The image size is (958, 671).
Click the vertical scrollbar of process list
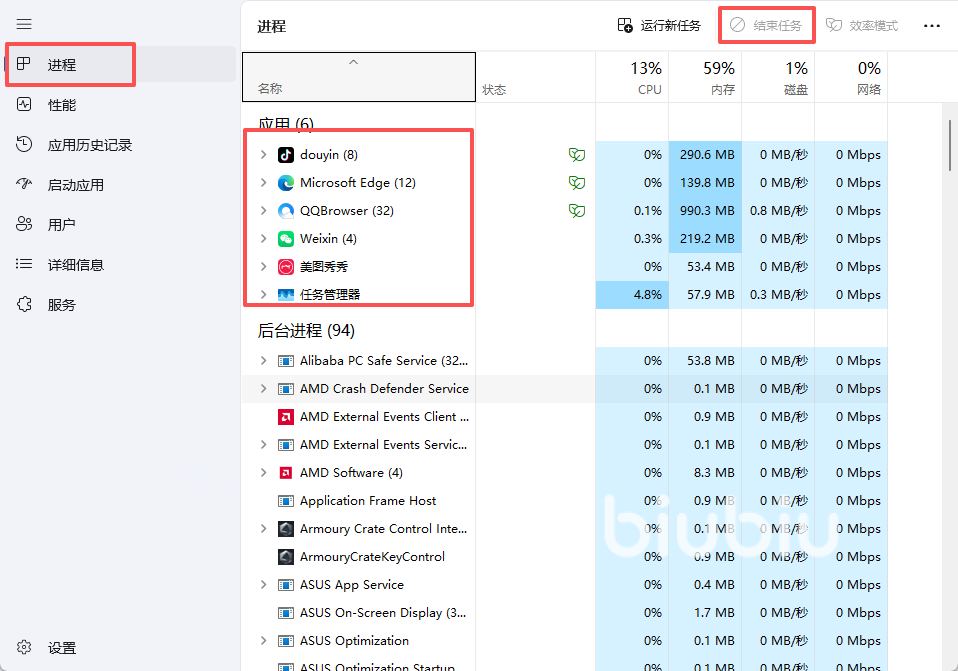949,145
